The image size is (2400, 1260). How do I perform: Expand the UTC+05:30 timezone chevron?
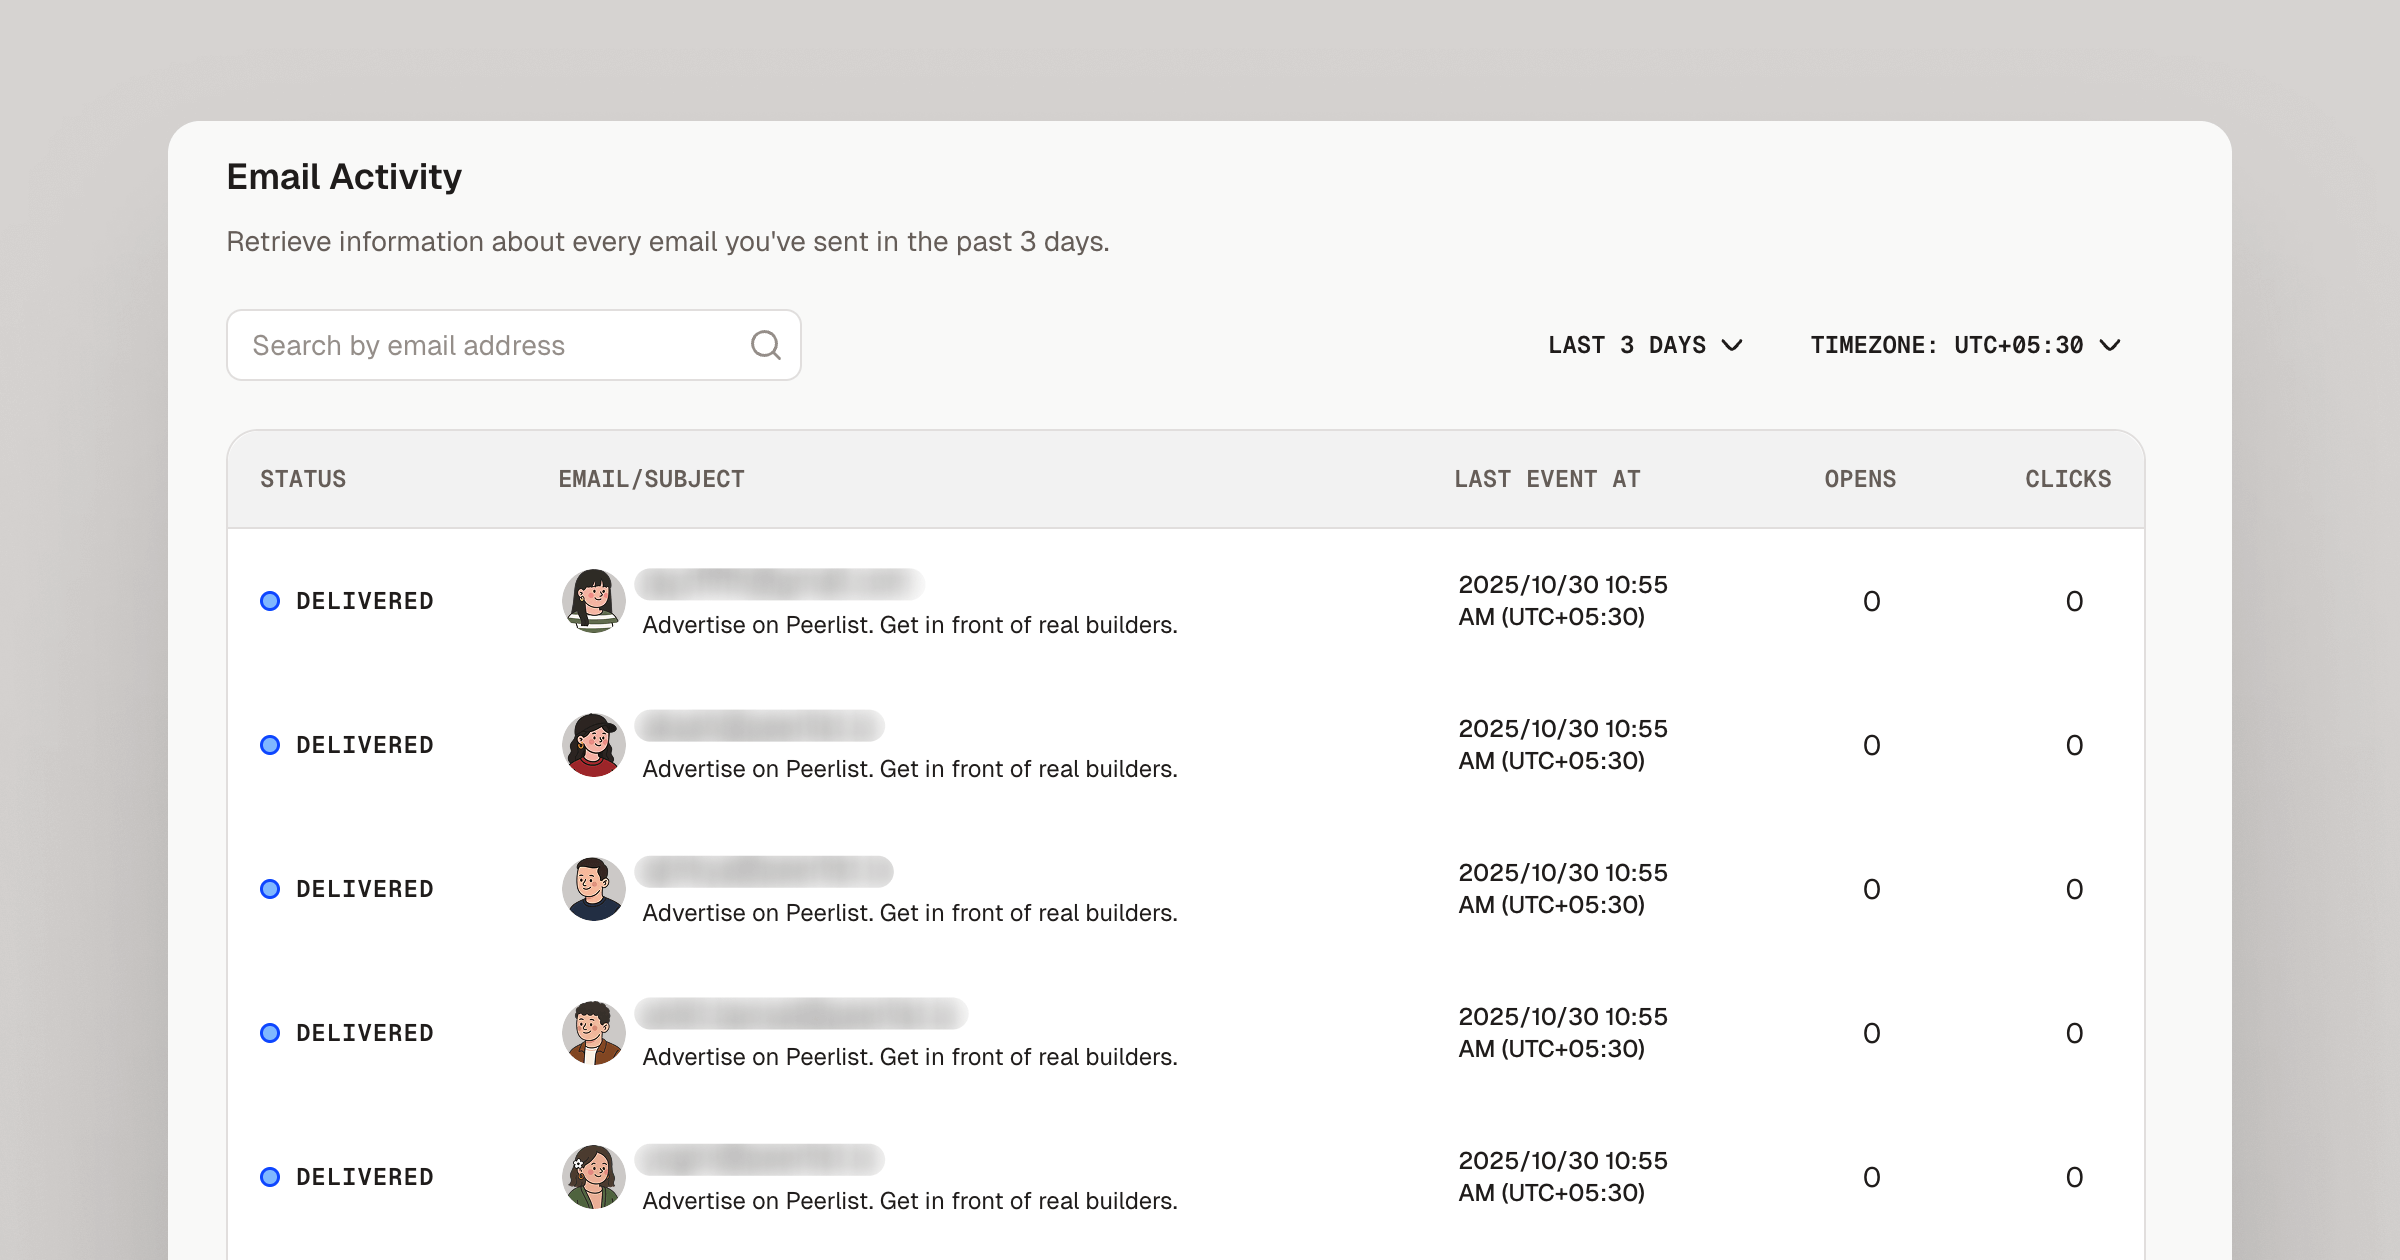[x=2112, y=345]
